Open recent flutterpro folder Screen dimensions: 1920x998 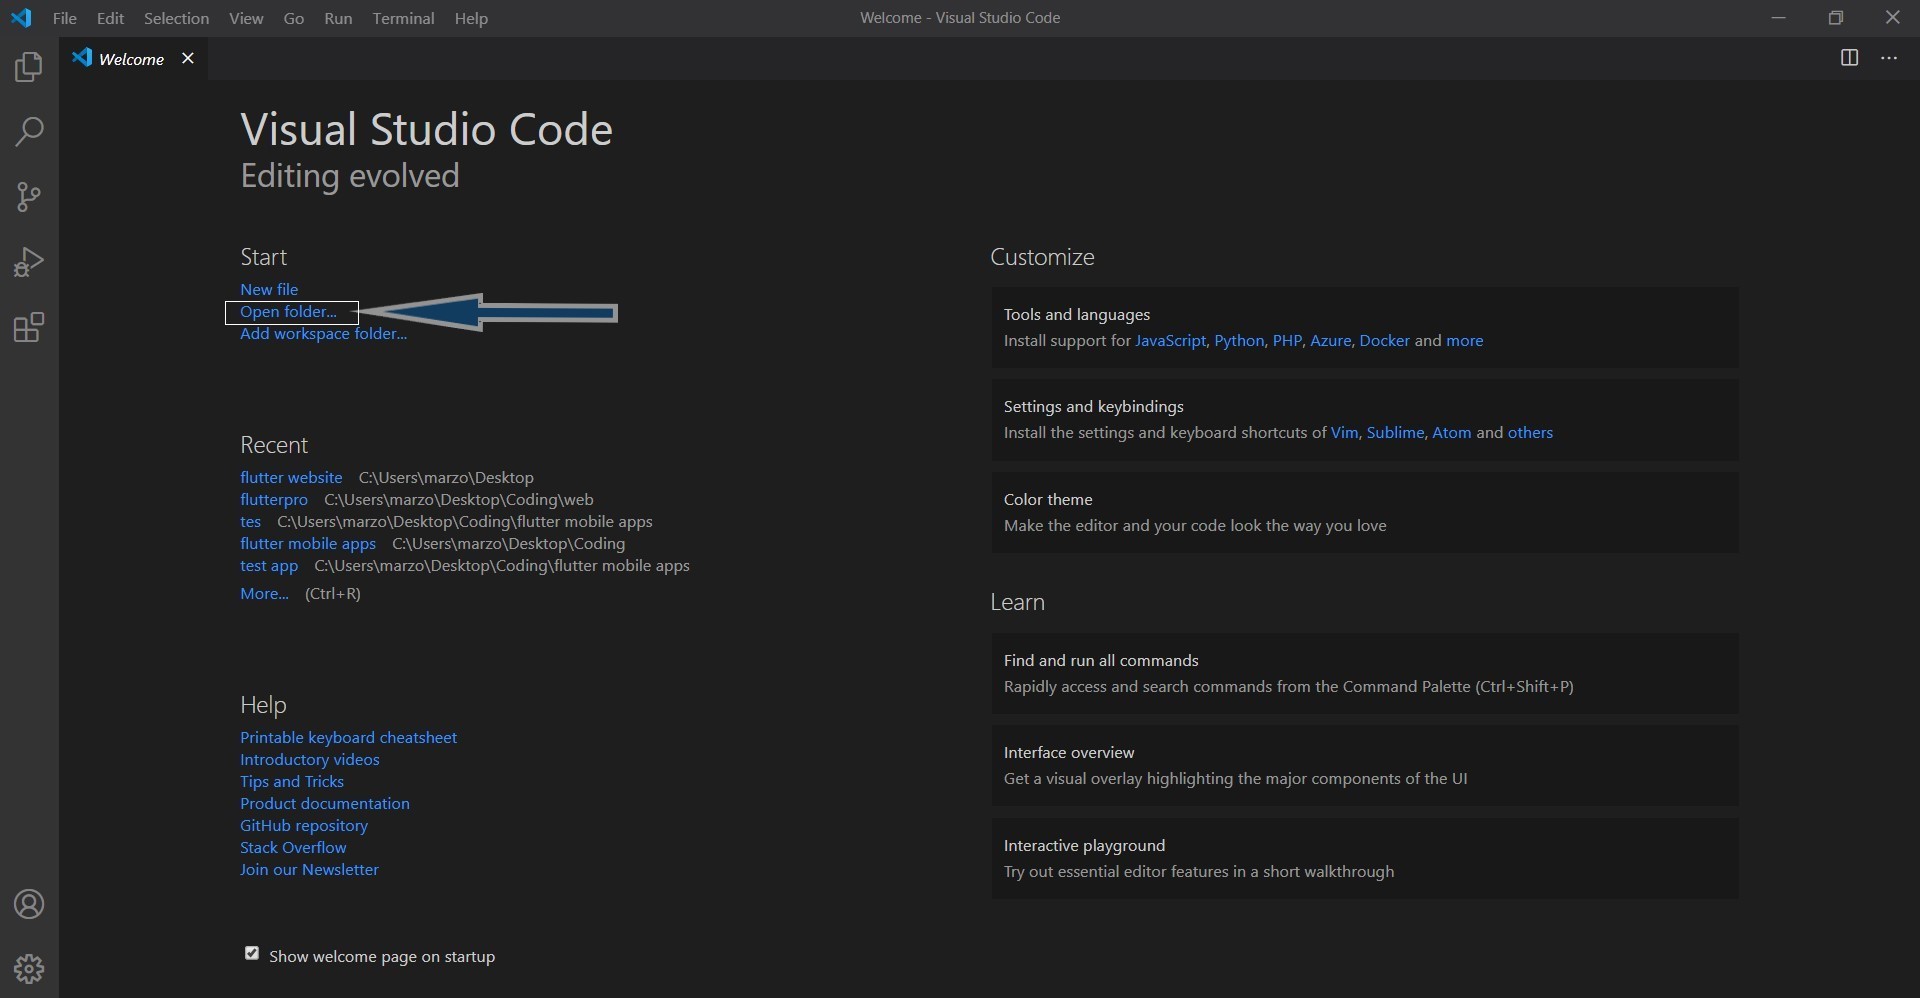coord(274,499)
